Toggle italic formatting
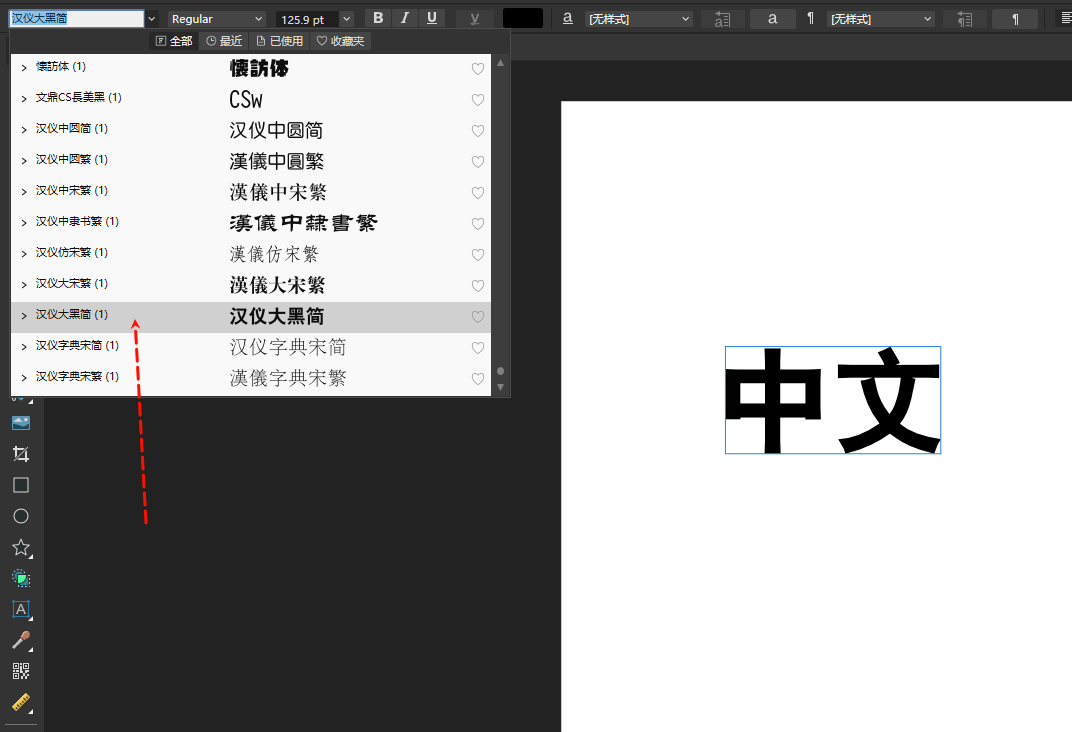Screen dimensions: 1072x732 tap(404, 17)
